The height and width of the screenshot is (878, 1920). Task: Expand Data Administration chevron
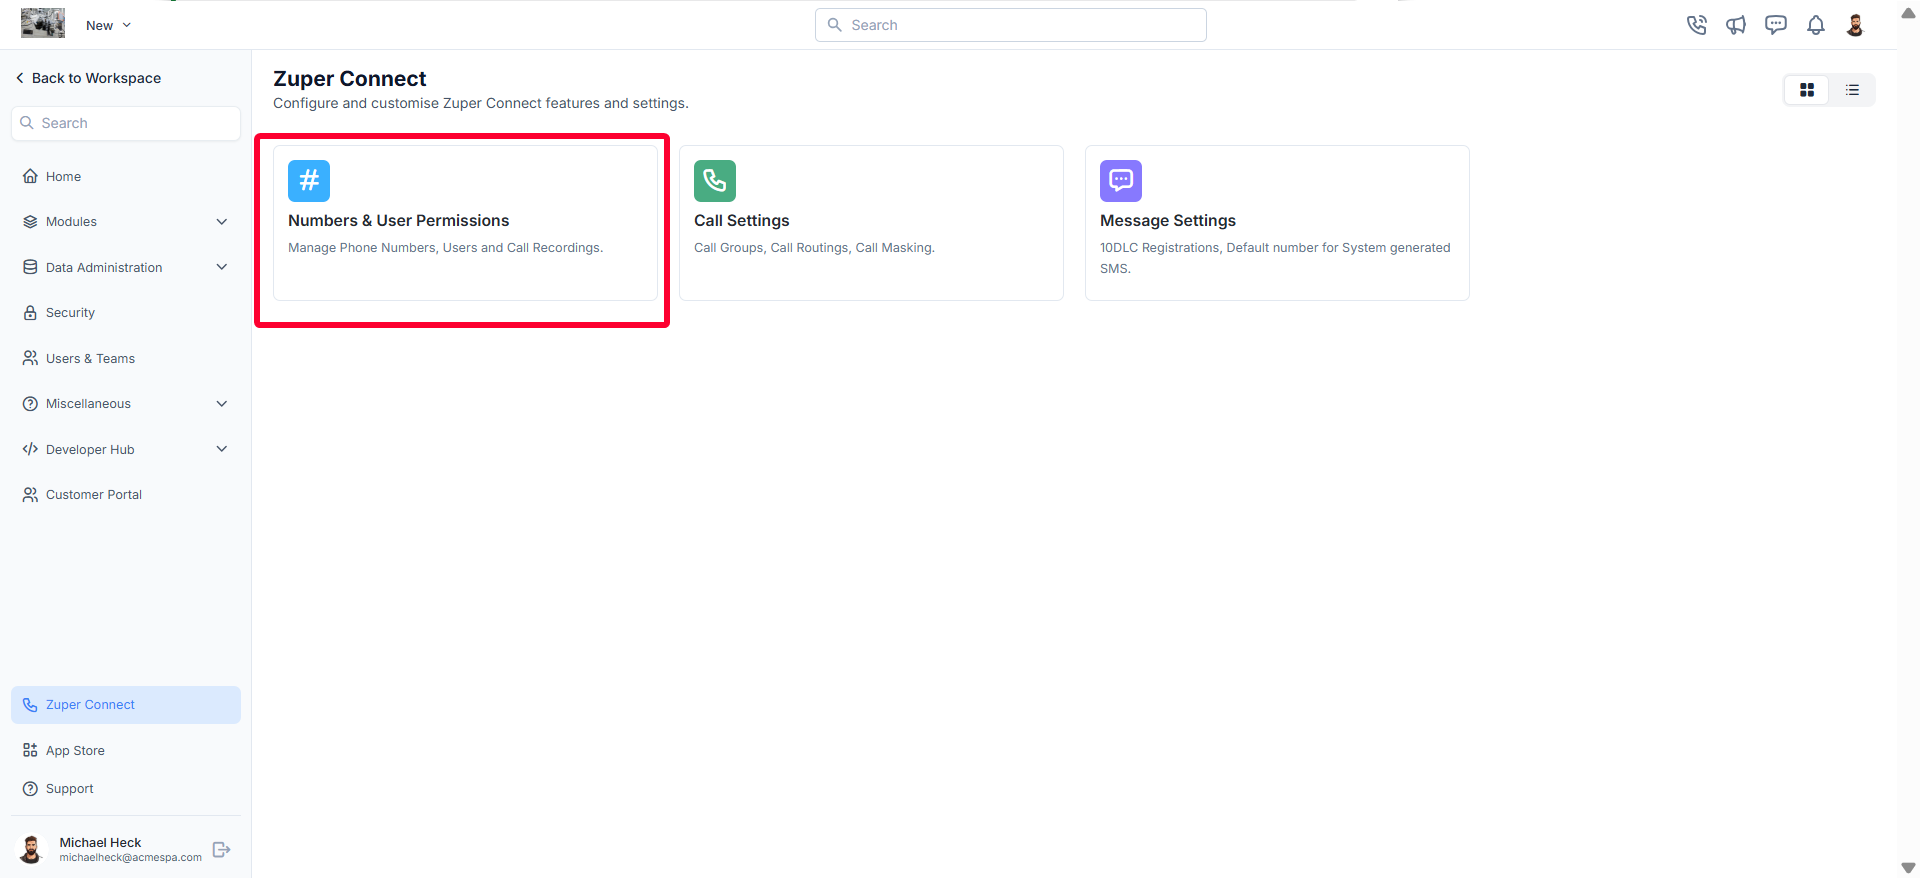pos(222,267)
